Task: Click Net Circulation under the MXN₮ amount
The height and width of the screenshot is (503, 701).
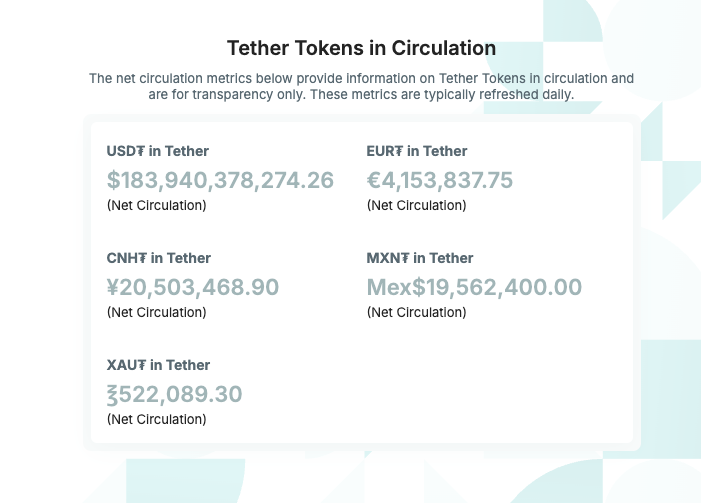Action: click(x=416, y=312)
